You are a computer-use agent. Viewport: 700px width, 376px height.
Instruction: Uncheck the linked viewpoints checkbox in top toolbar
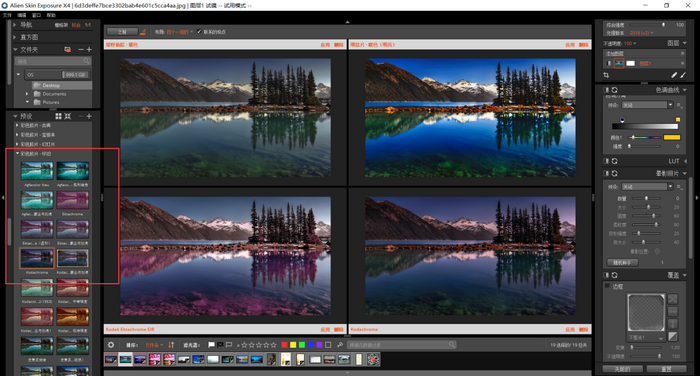pos(199,32)
